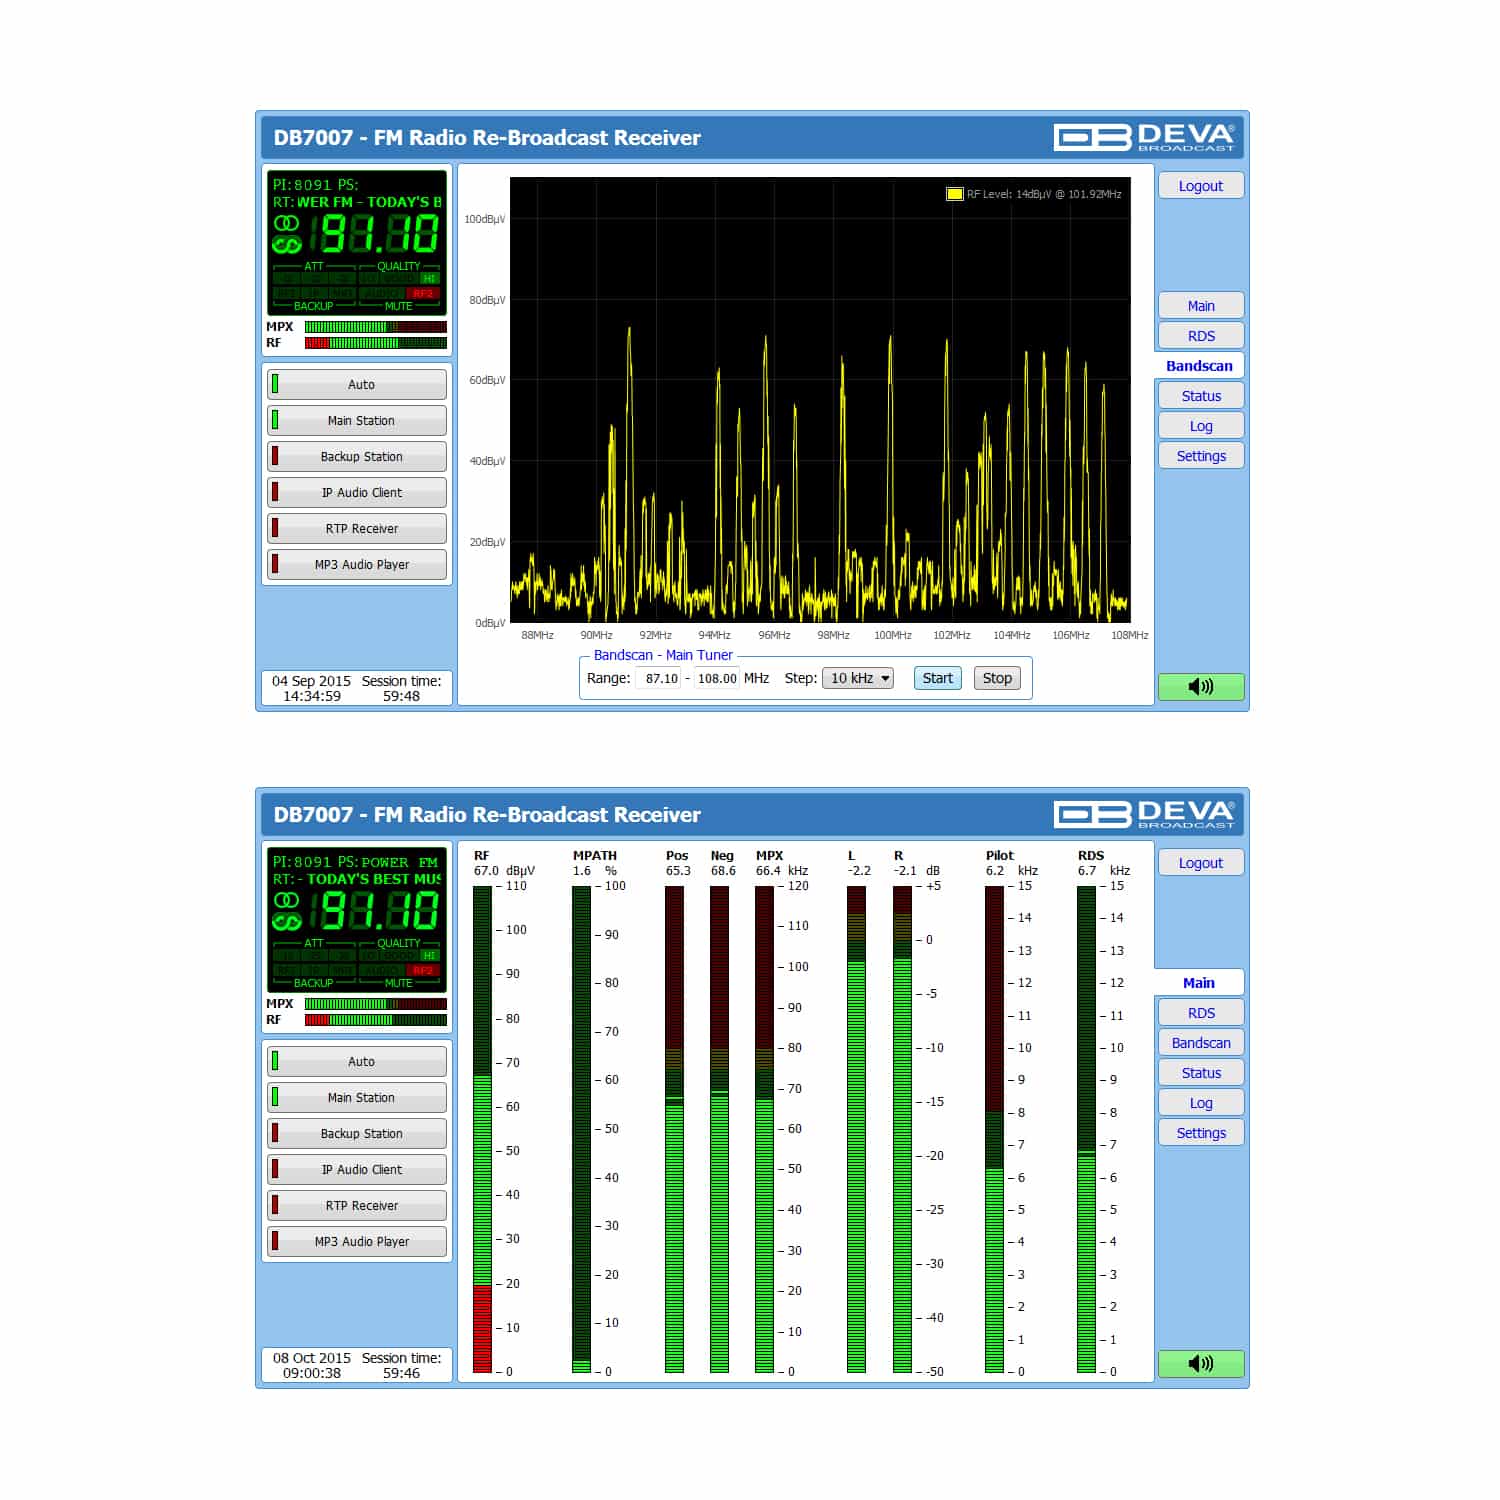Image resolution: width=1500 pixels, height=1500 pixels.
Task: Click PI:8091 text in top display
Action: click(301, 184)
